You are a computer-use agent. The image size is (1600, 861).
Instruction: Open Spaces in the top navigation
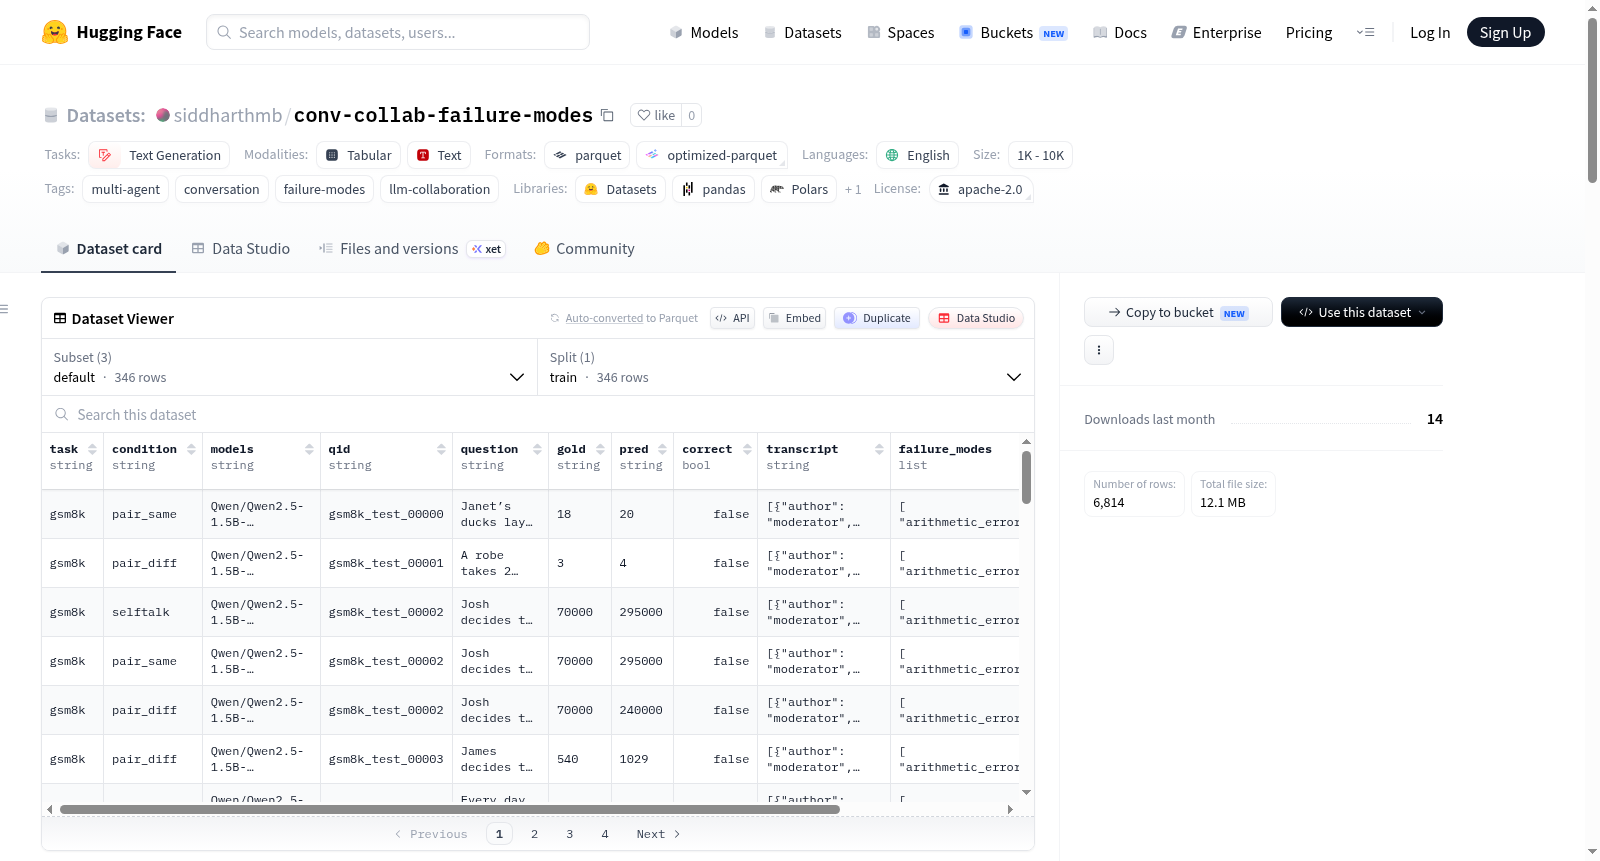point(901,32)
